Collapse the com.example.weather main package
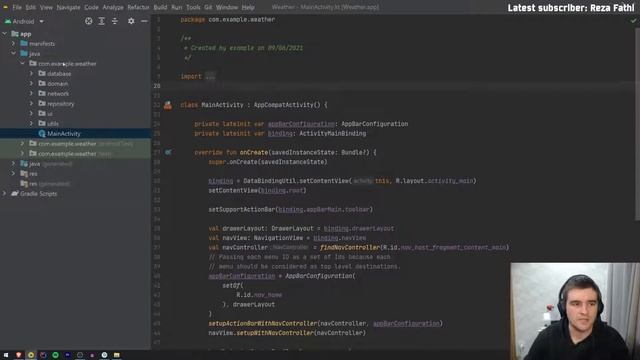 [x=22, y=64]
